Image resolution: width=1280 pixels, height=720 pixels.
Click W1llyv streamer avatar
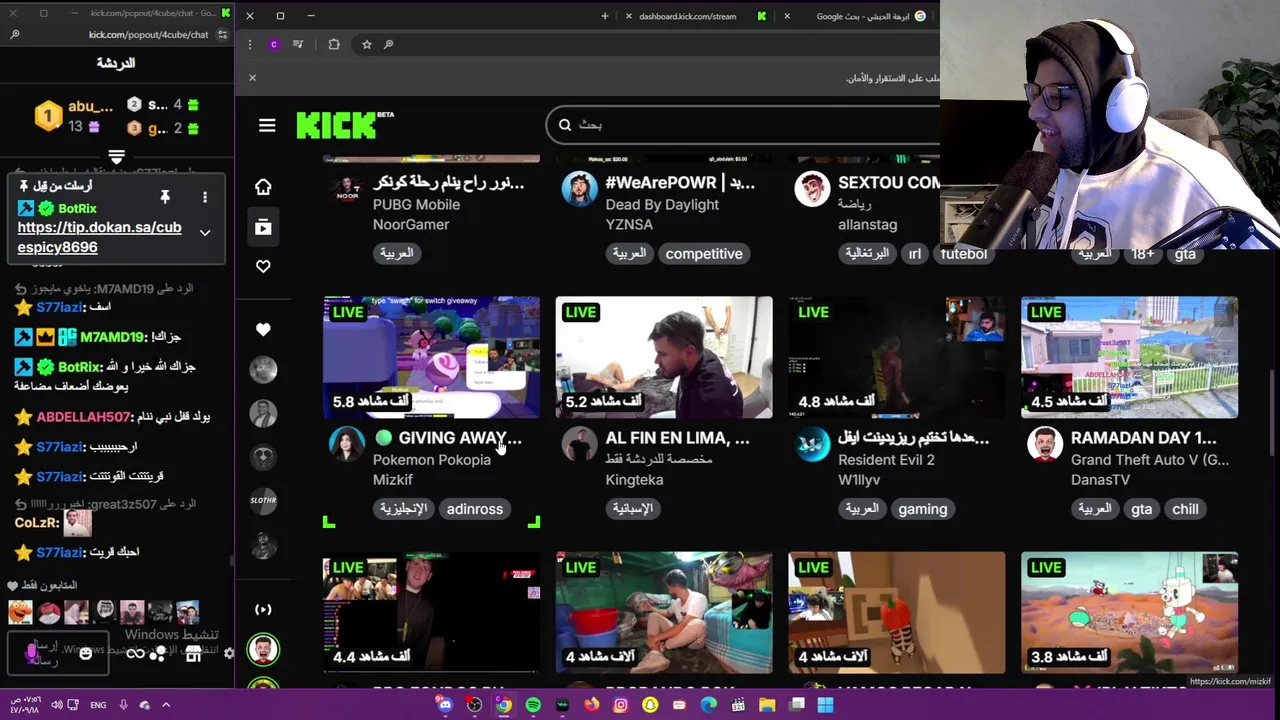point(812,444)
